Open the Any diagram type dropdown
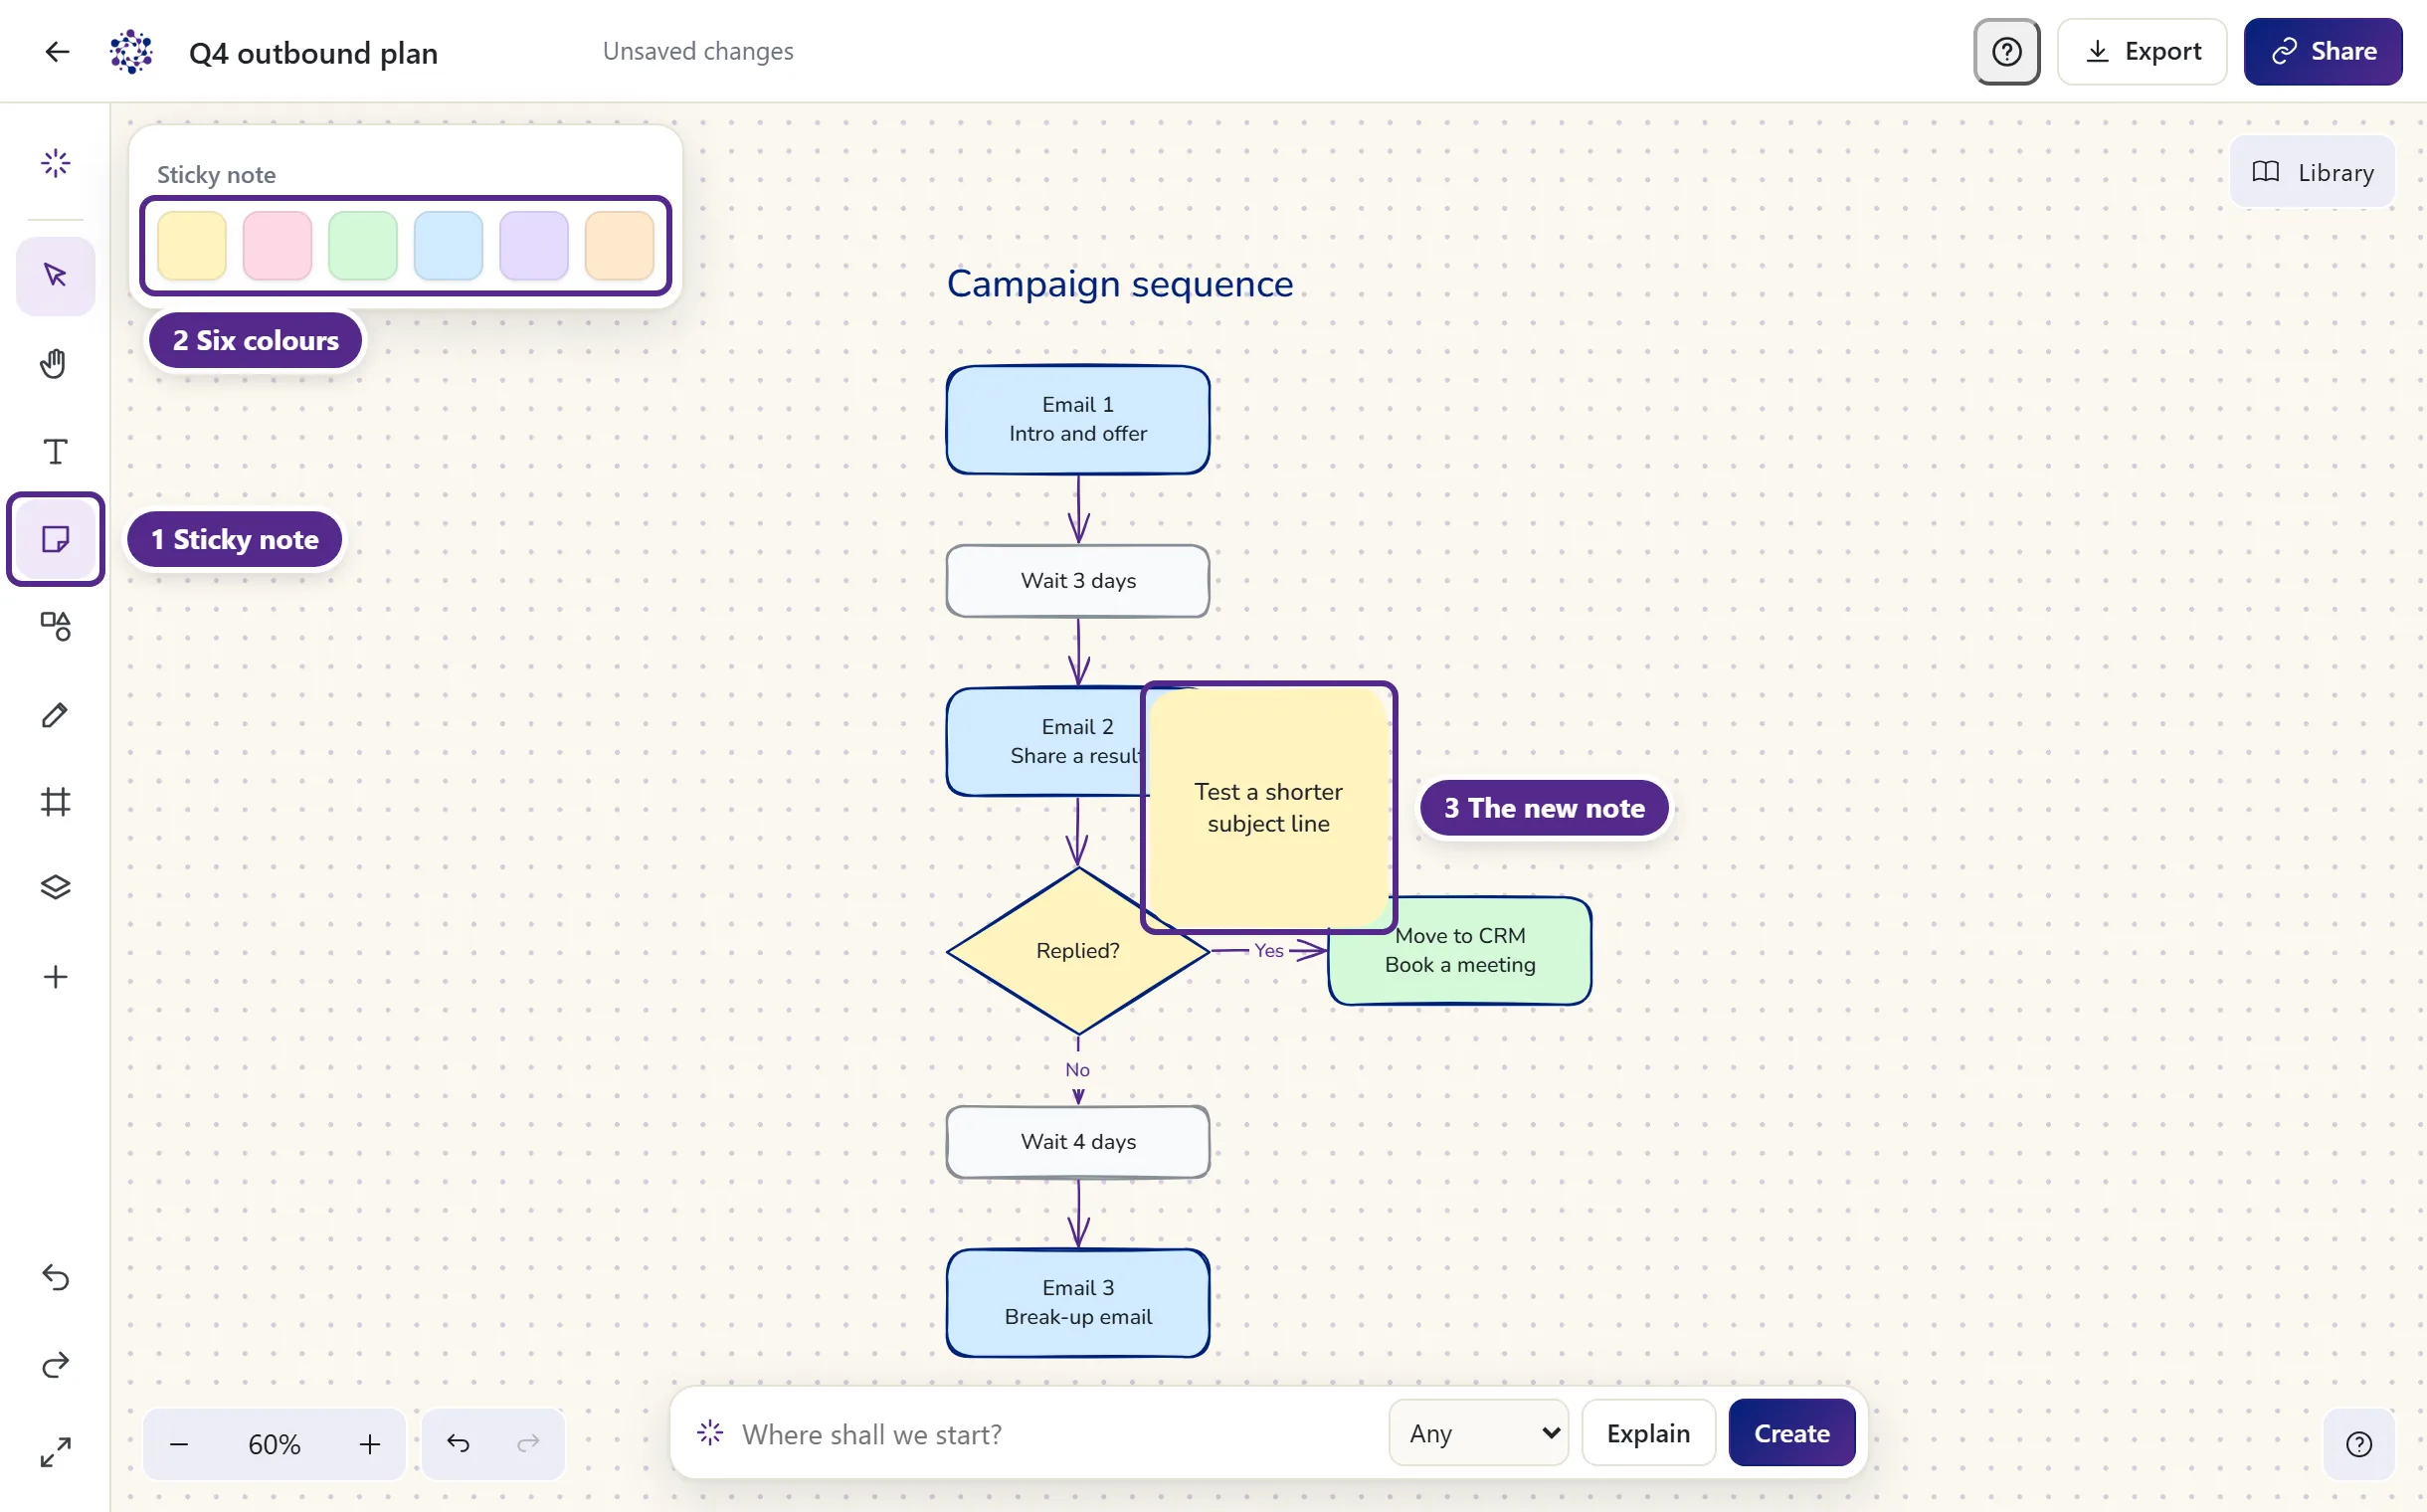 point(1478,1433)
